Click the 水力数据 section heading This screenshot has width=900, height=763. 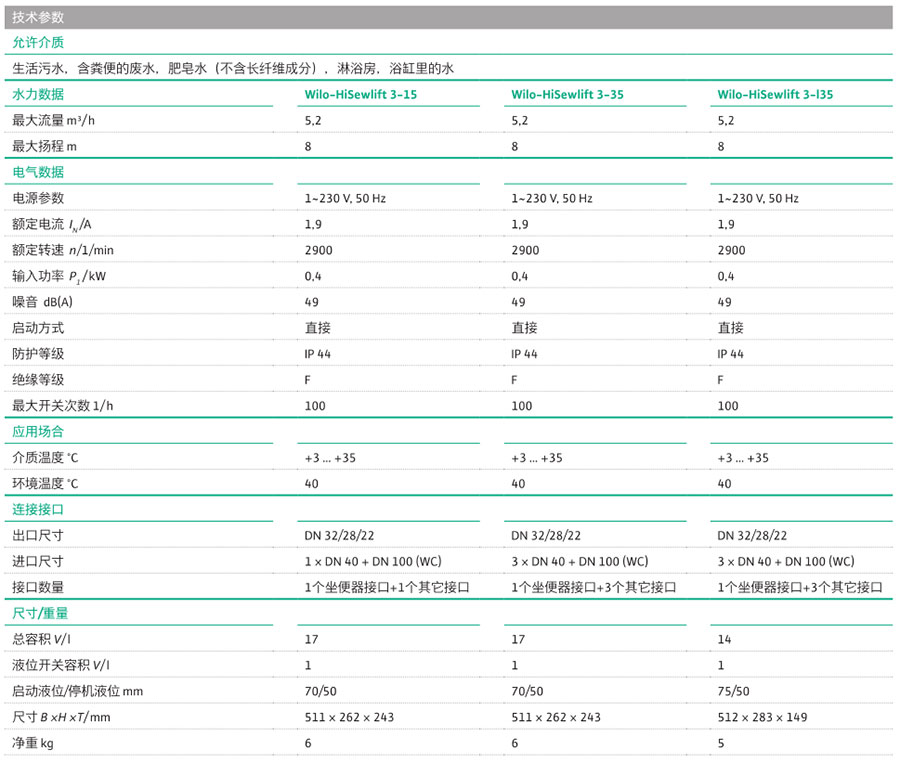click(38, 95)
